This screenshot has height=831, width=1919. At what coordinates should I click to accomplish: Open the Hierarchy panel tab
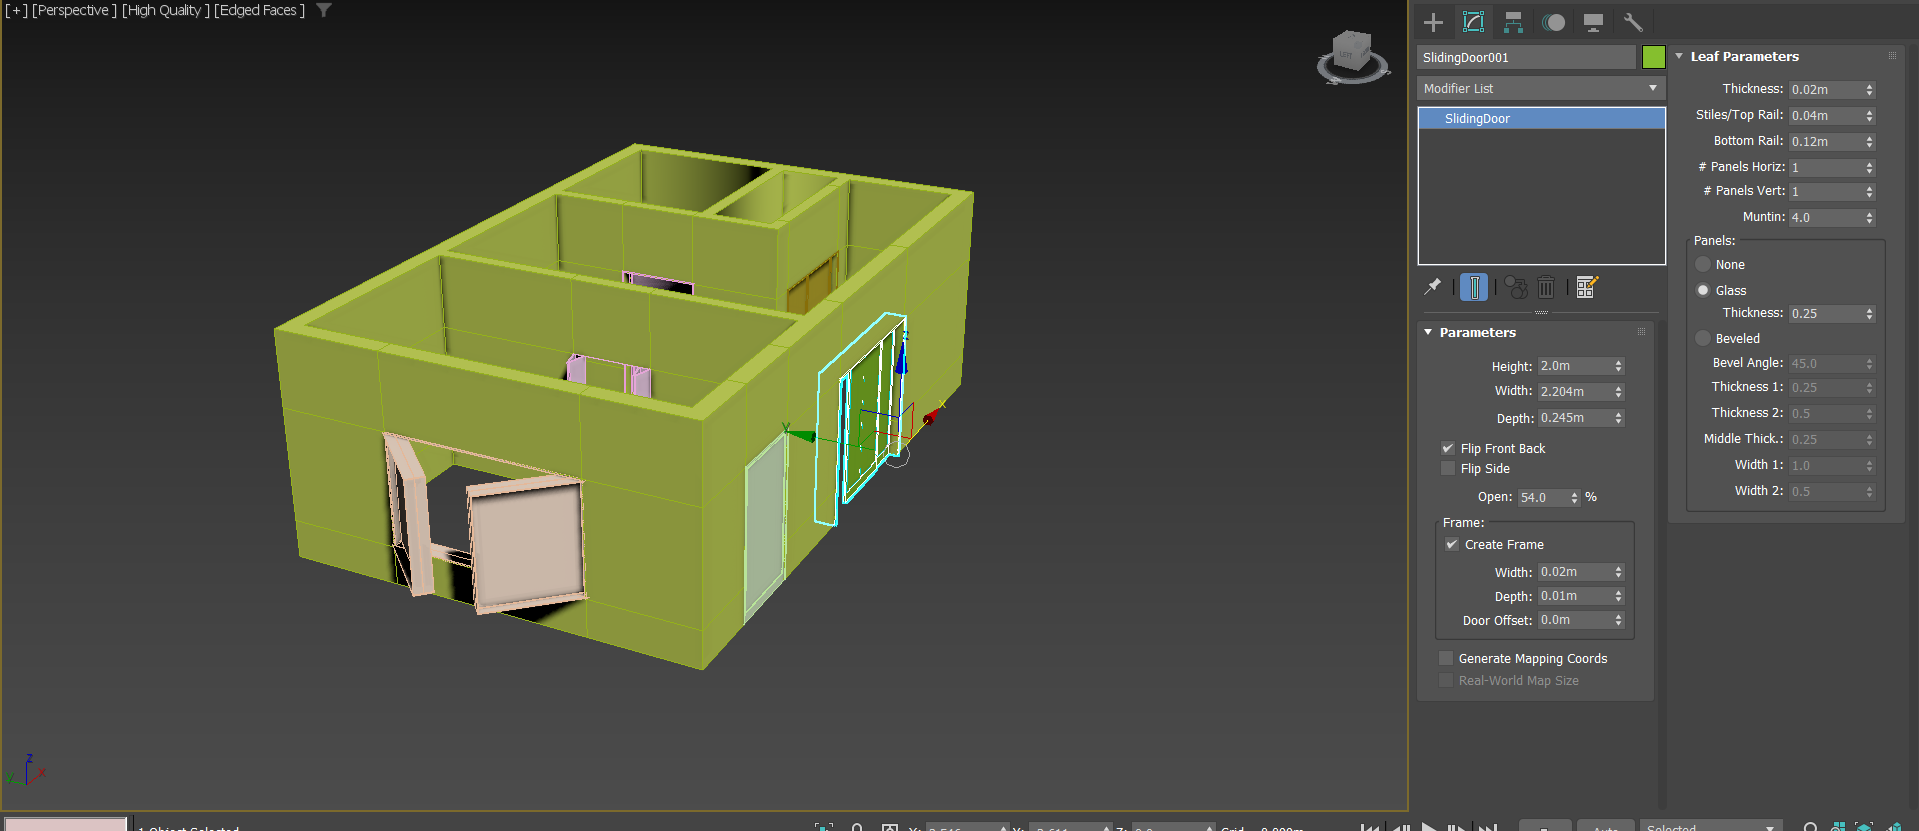pyautogui.click(x=1513, y=22)
